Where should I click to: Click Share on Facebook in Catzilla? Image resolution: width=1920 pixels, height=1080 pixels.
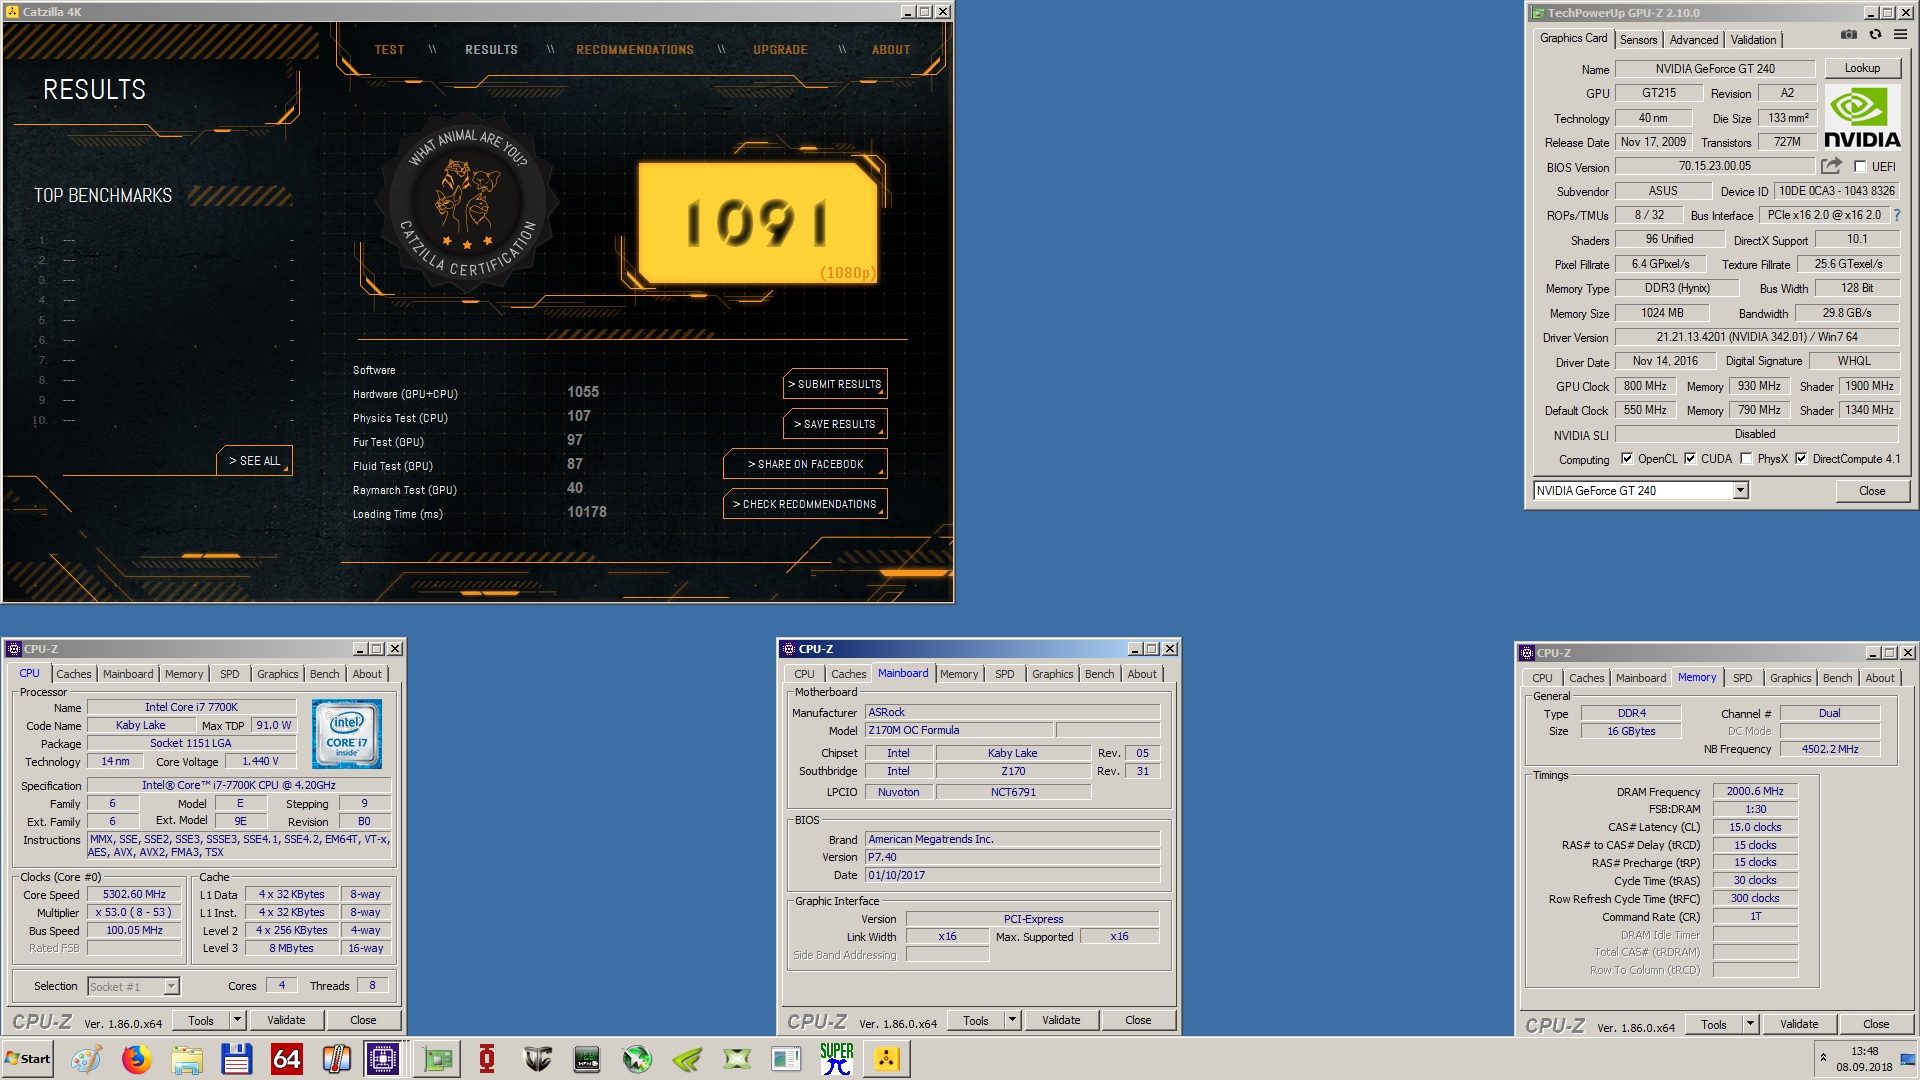(805, 464)
